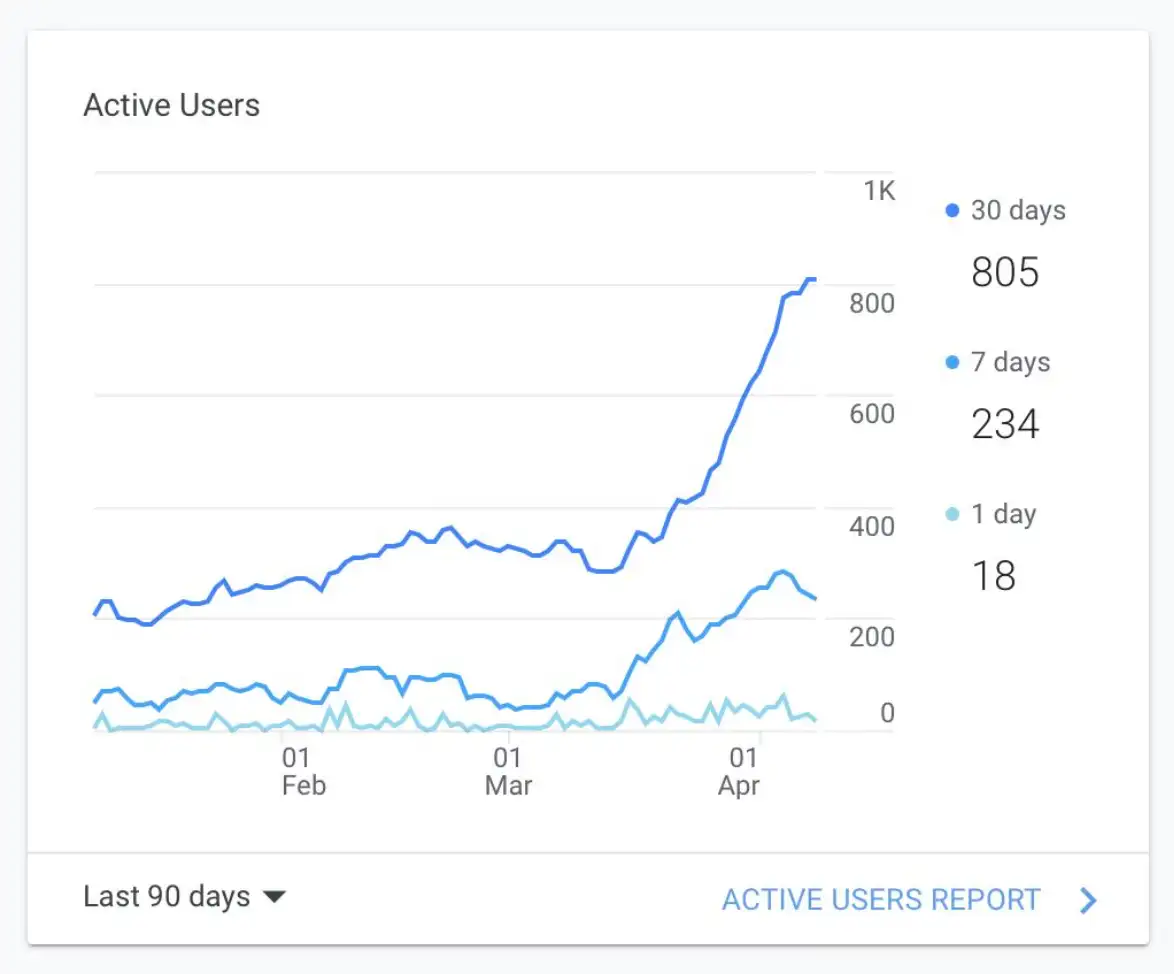Click the right chevron beside Active Users Report
Image resolution: width=1174 pixels, height=974 pixels.
[x=1089, y=900]
